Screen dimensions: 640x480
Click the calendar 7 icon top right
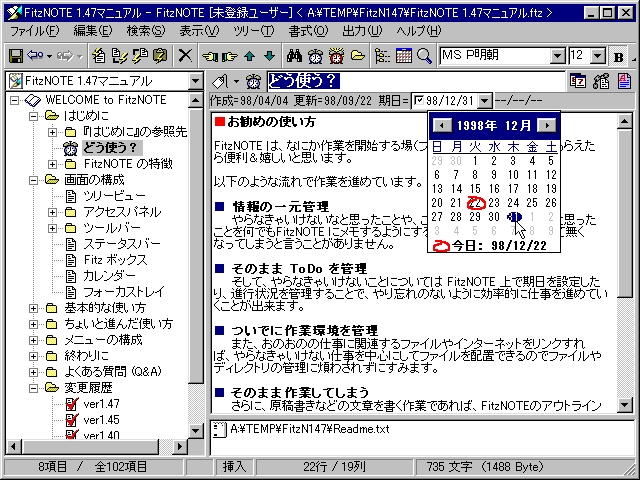click(x=578, y=81)
